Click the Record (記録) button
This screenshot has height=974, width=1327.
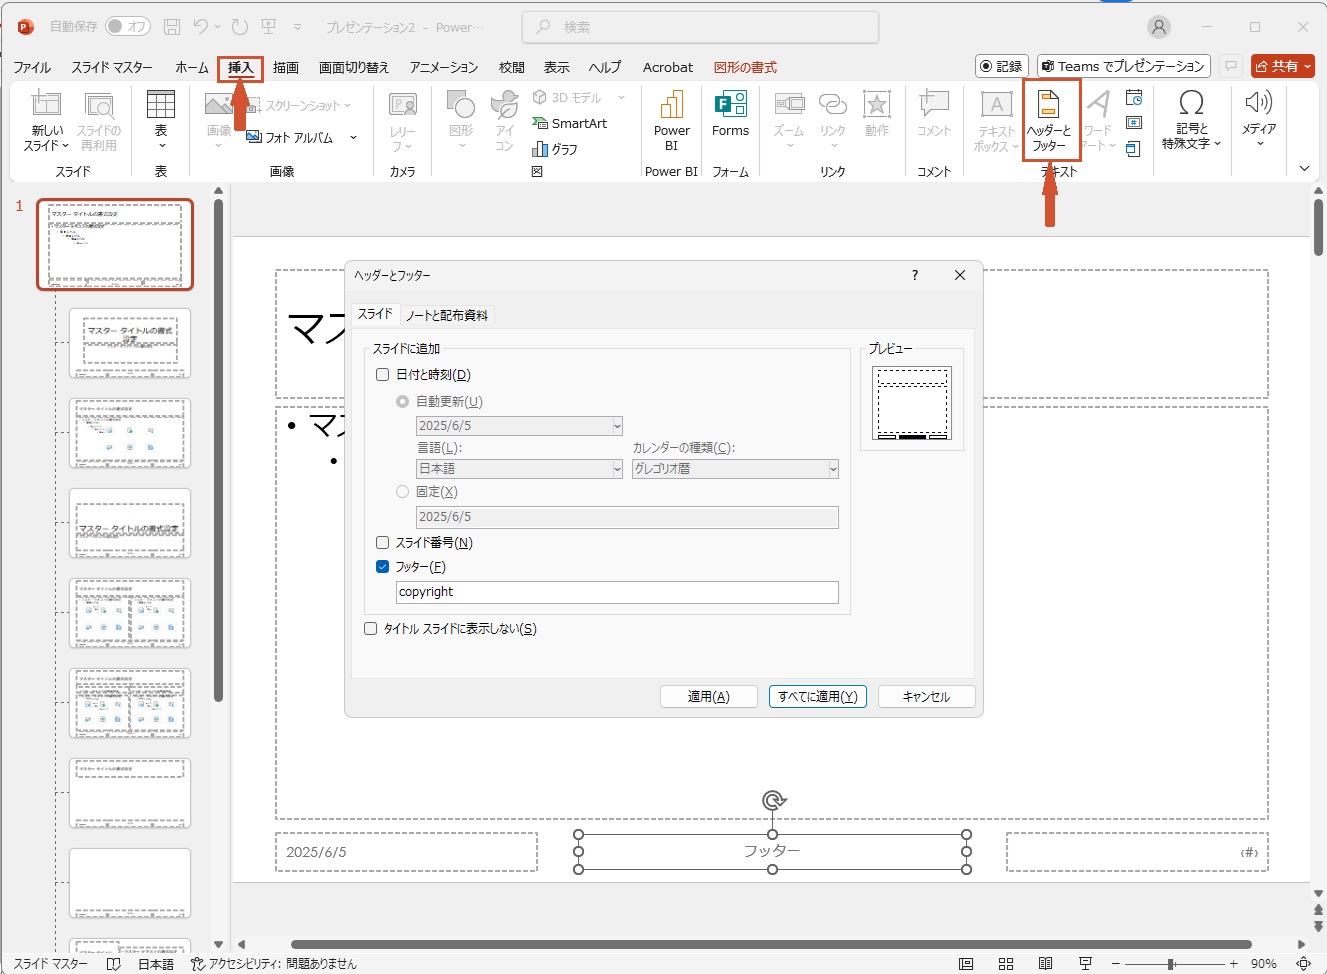click(1002, 66)
